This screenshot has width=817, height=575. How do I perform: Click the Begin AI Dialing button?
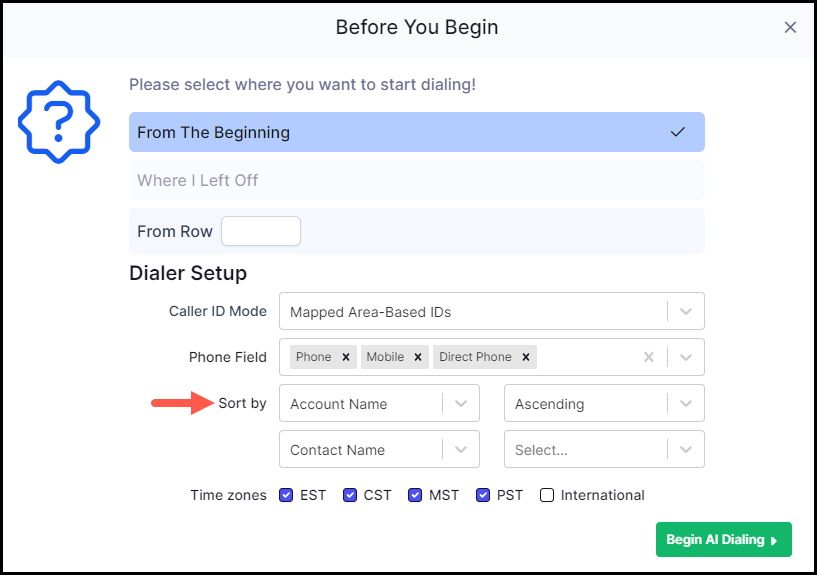point(724,540)
